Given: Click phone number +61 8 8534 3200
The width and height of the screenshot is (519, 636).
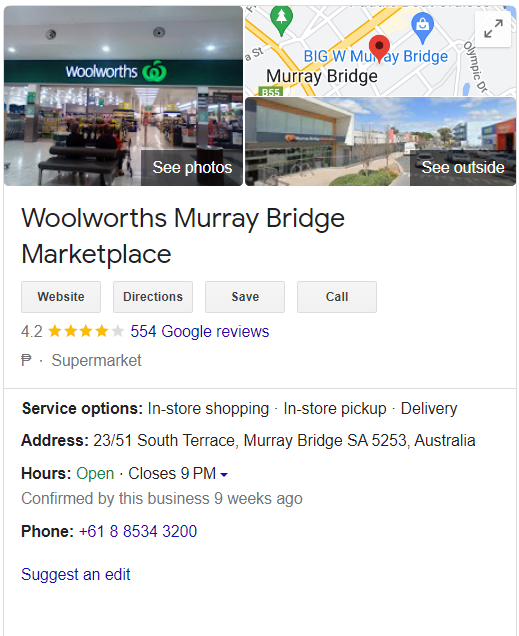Looking at the screenshot, I should [x=138, y=531].
